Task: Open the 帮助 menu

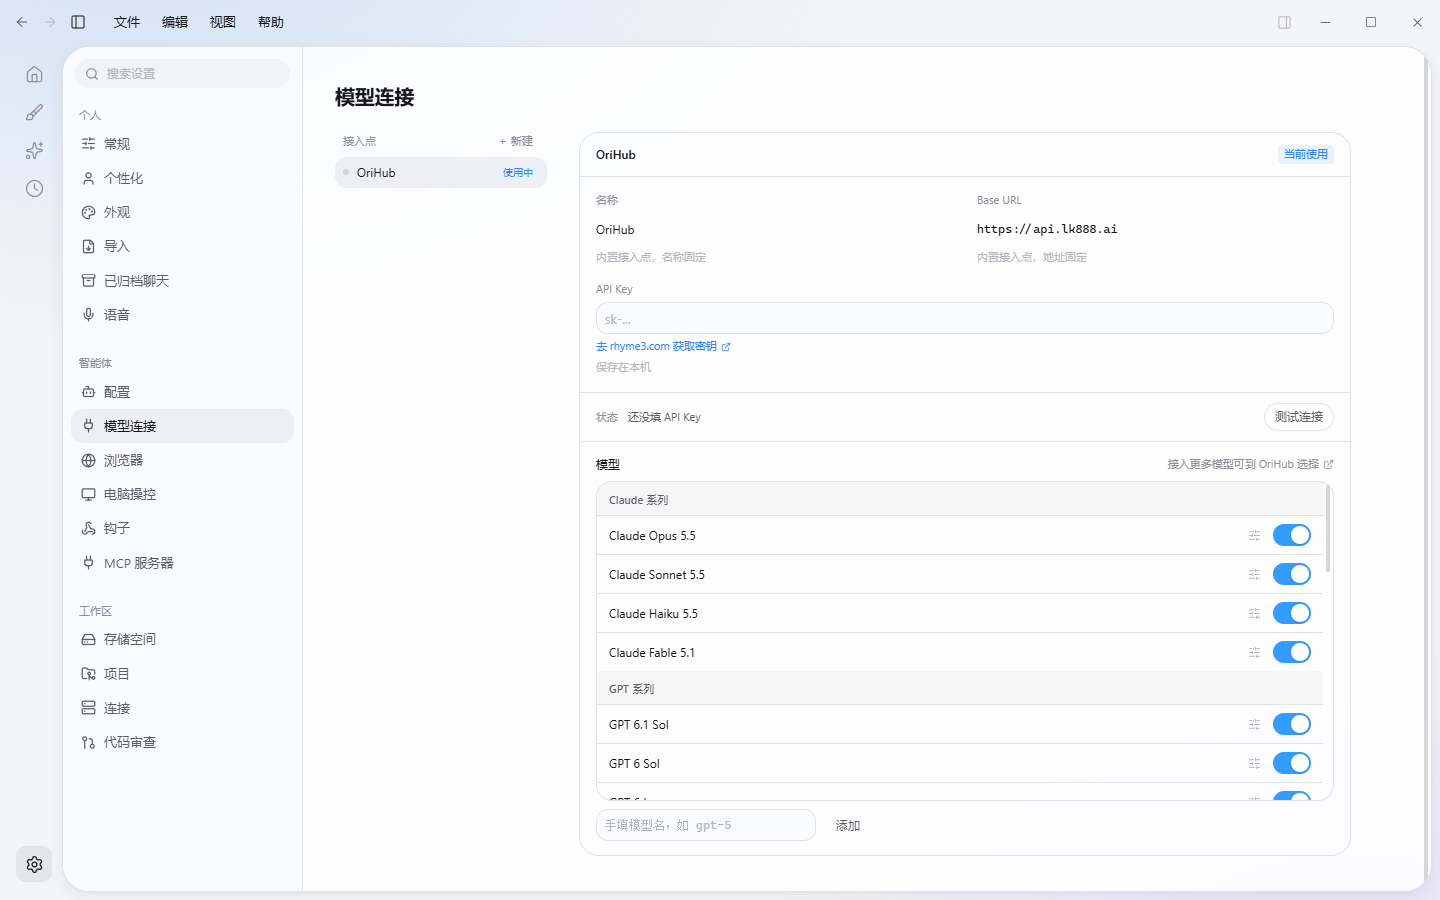Action: coord(271,22)
